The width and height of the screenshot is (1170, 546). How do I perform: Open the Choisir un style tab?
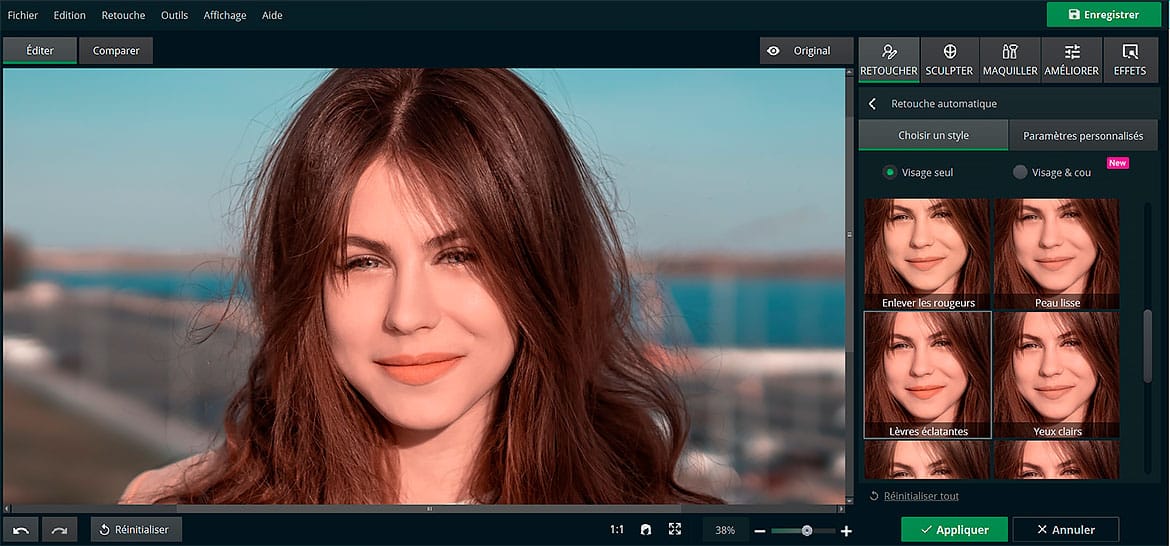coord(933,136)
